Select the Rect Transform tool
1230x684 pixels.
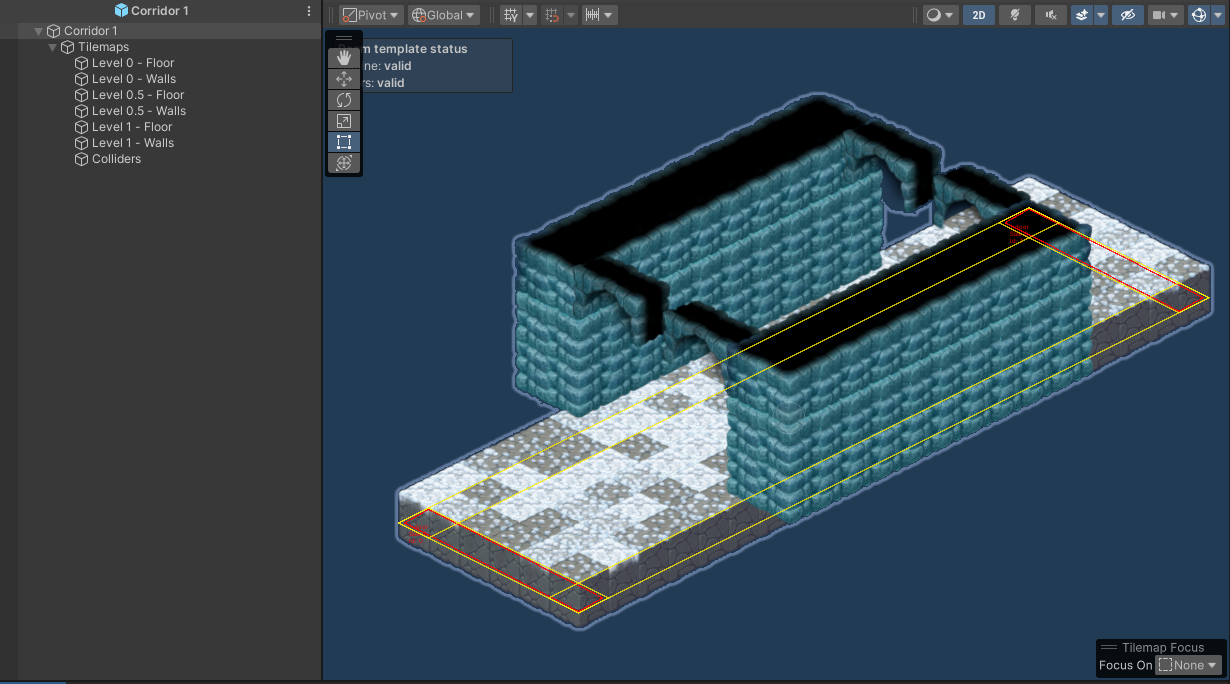344,141
